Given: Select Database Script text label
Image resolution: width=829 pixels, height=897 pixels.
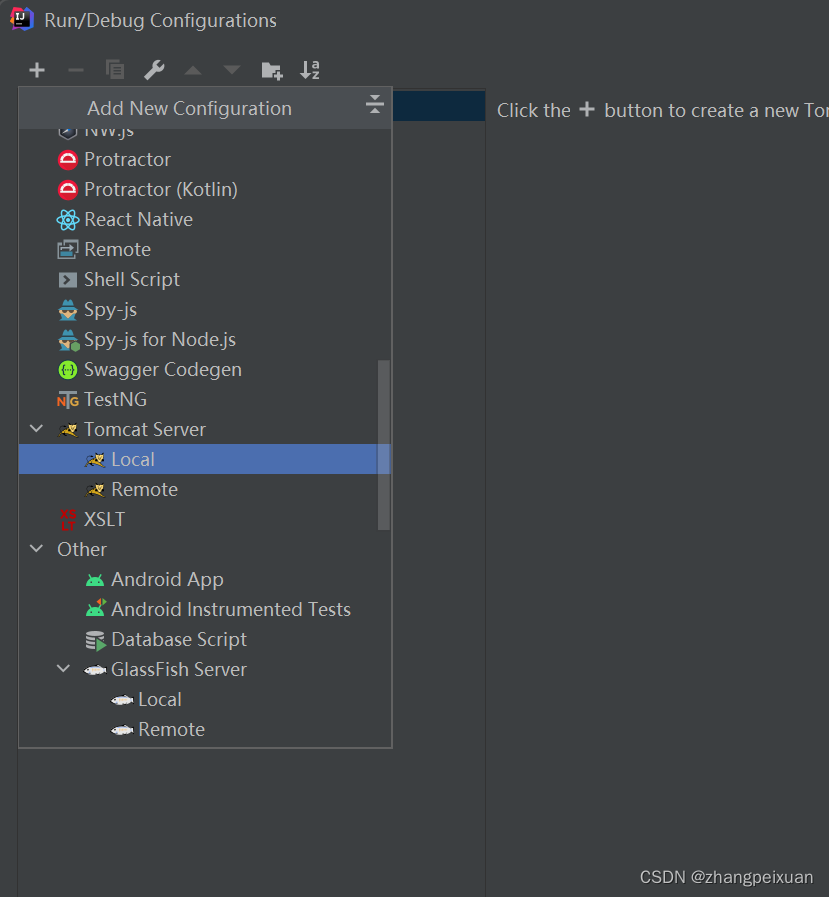Looking at the screenshot, I should pos(179,640).
